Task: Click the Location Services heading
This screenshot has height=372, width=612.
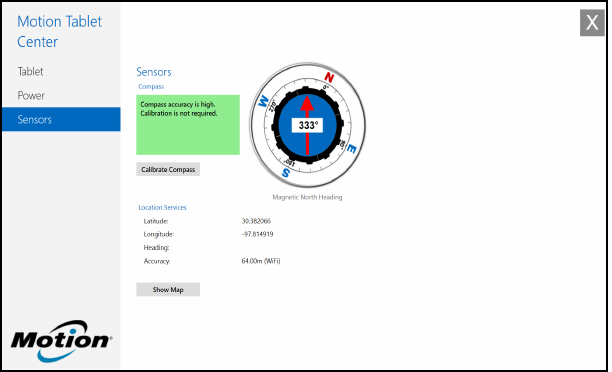Action: tap(162, 207)
